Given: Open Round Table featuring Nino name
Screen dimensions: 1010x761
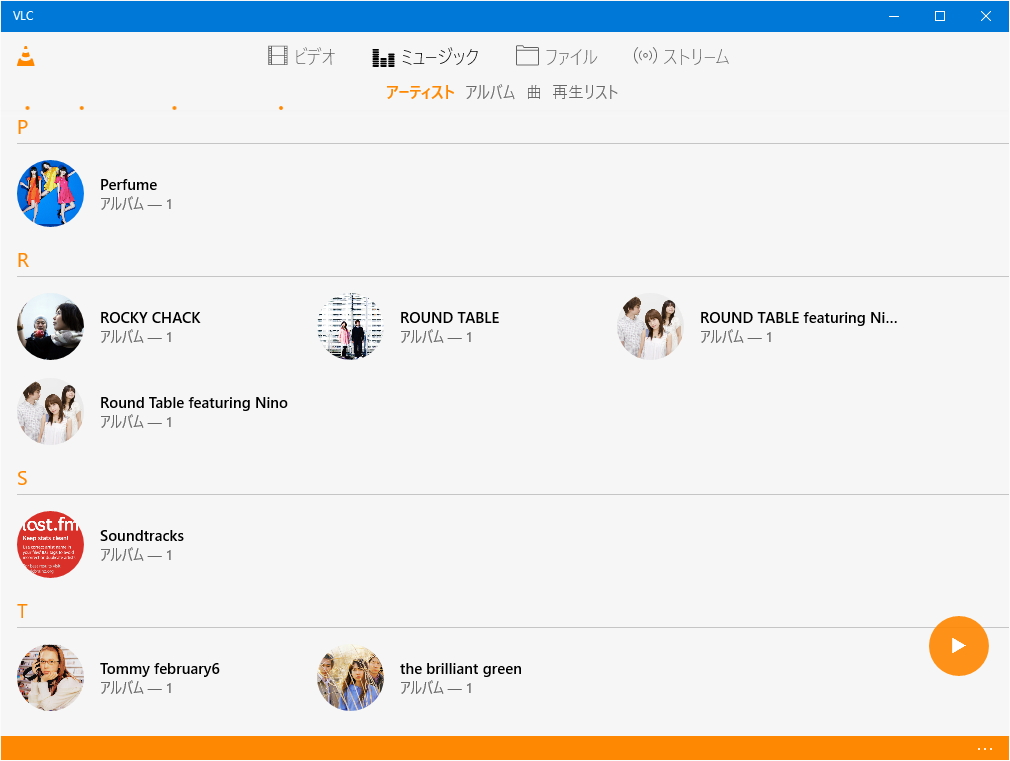Looking at the screenshot, I should [x=194, y=403].
